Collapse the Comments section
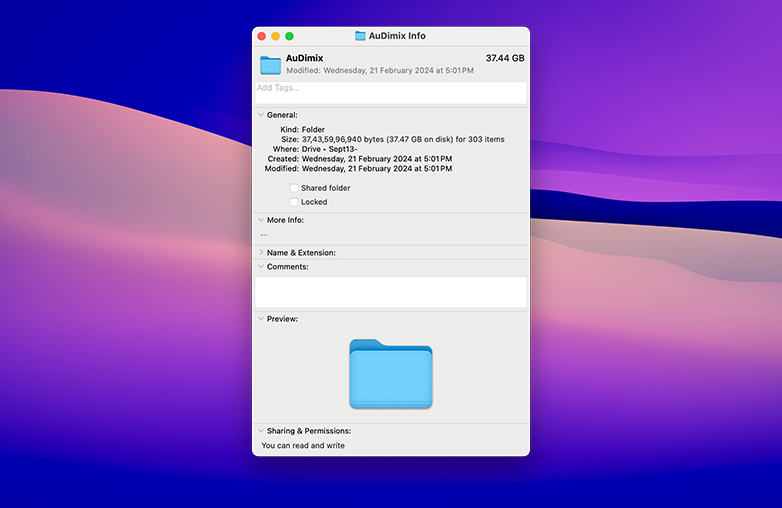This screenshot has height=508, width=782. pos(261,267)
